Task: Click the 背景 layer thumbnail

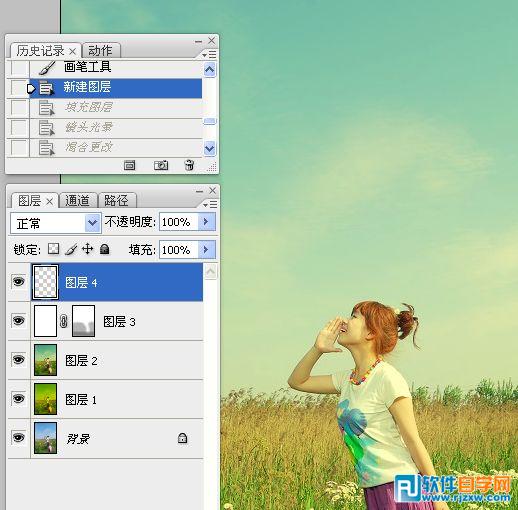Action: coord(45,438)
